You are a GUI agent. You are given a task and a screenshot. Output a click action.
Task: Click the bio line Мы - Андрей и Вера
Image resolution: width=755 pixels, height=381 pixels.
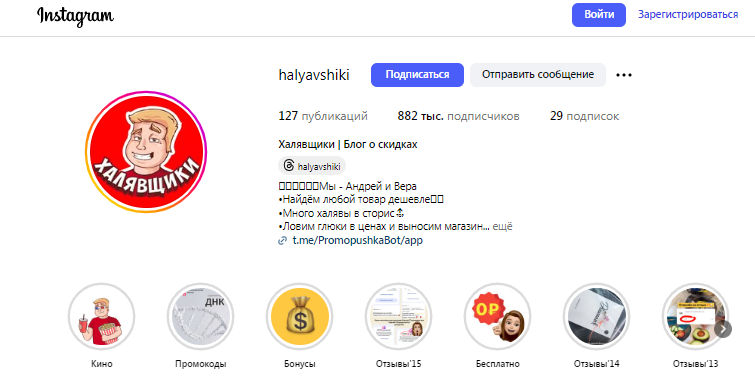(348, 186)
